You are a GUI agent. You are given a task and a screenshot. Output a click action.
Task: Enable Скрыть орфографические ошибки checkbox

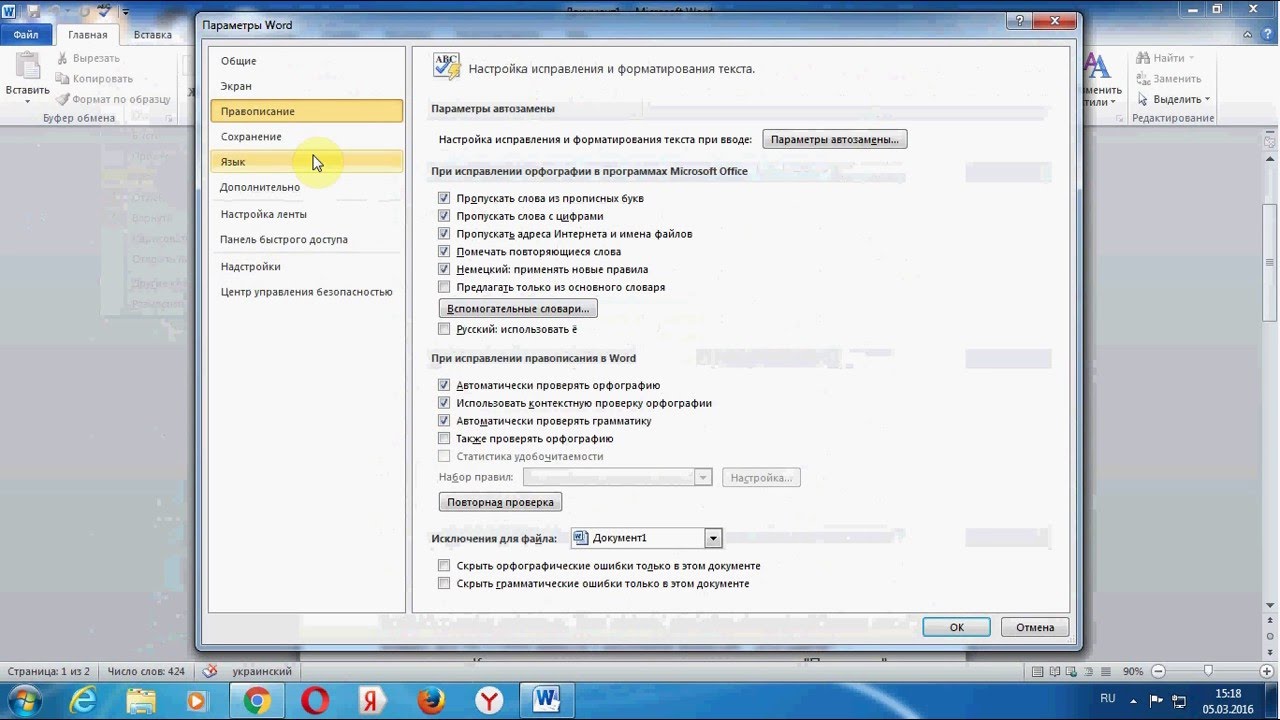click(444, 566)
